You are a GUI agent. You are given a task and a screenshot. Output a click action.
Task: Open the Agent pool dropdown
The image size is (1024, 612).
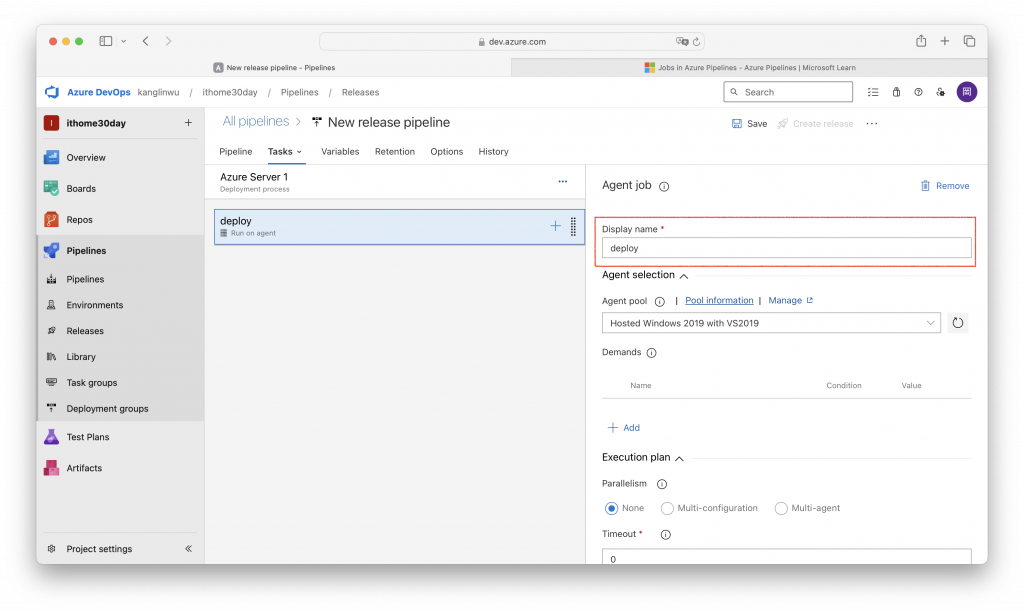click(771, 323)
